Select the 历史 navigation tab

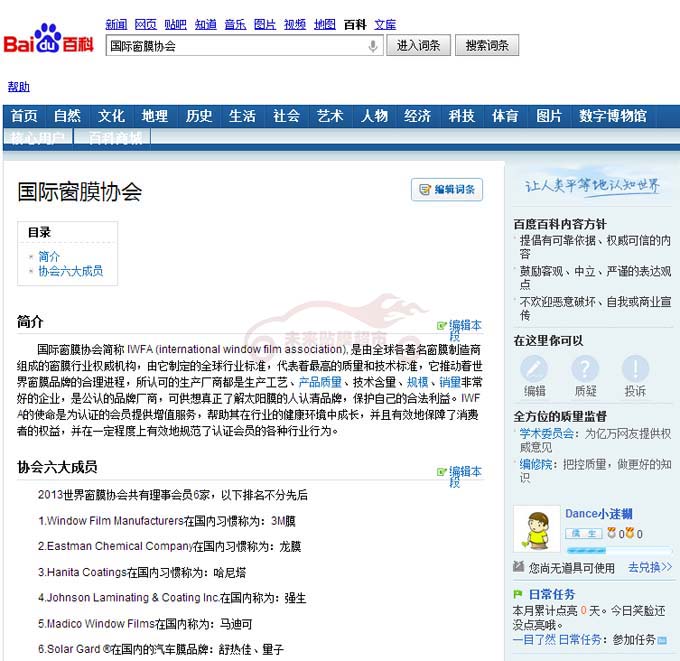[199, 116]
